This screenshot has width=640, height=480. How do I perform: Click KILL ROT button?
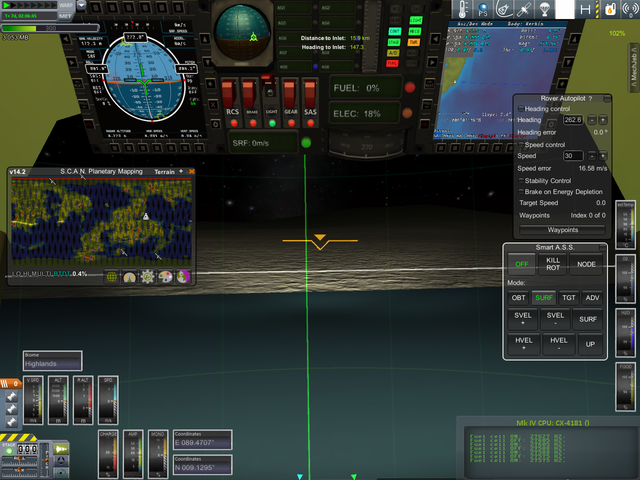click(553, 264)
